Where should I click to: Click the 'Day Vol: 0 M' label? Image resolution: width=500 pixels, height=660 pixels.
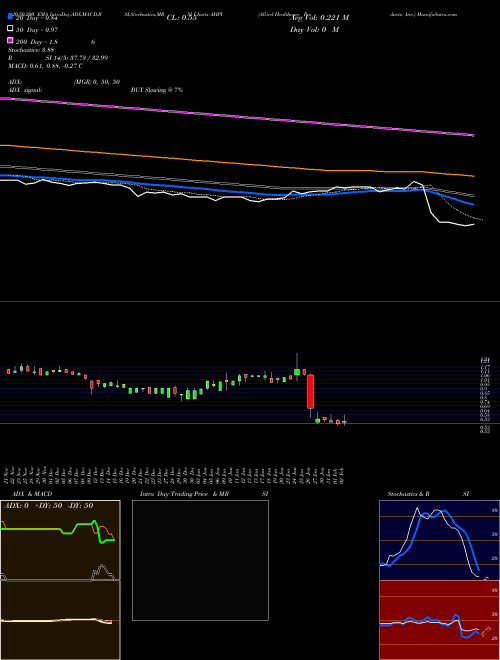coord(314,29)
